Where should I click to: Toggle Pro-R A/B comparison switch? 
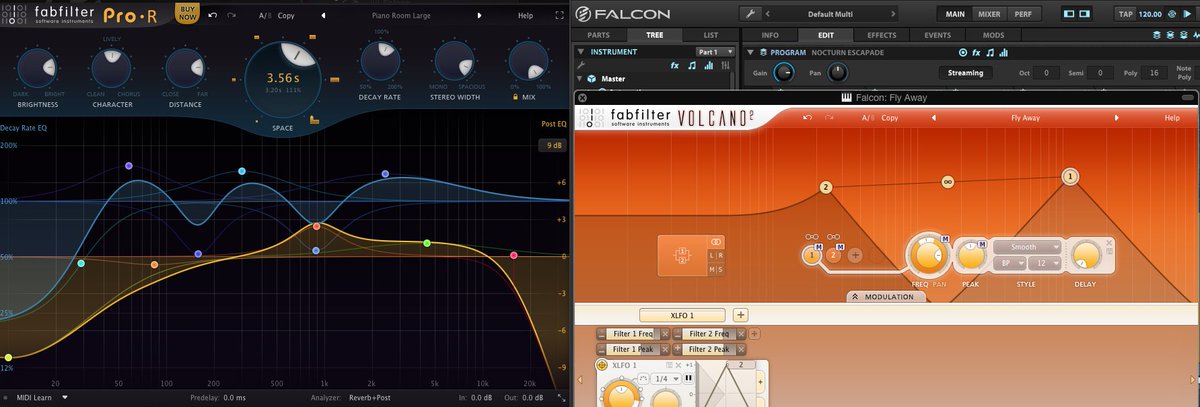pyautogui.click(x=264, y=16)
